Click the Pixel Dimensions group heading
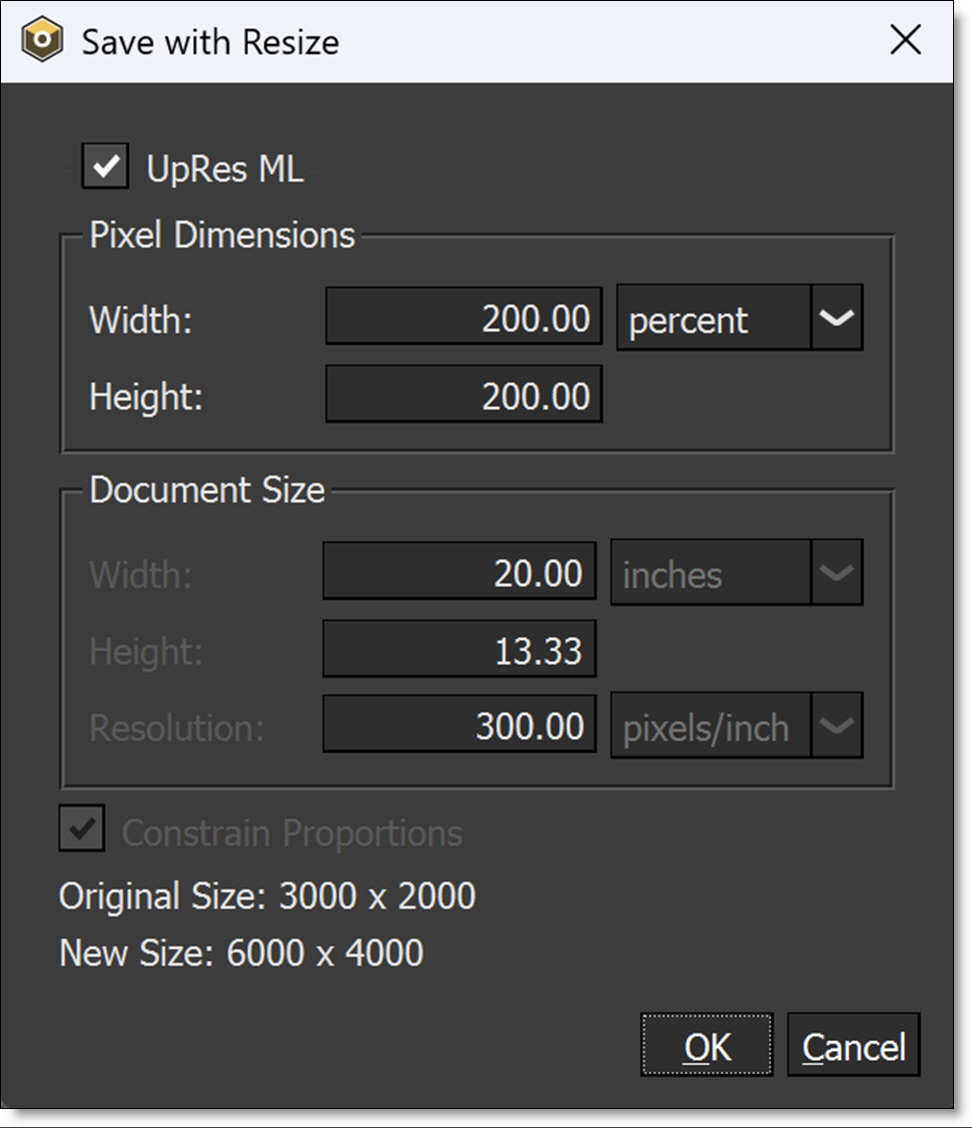The image size is (972, 1128). coord(222,235)
